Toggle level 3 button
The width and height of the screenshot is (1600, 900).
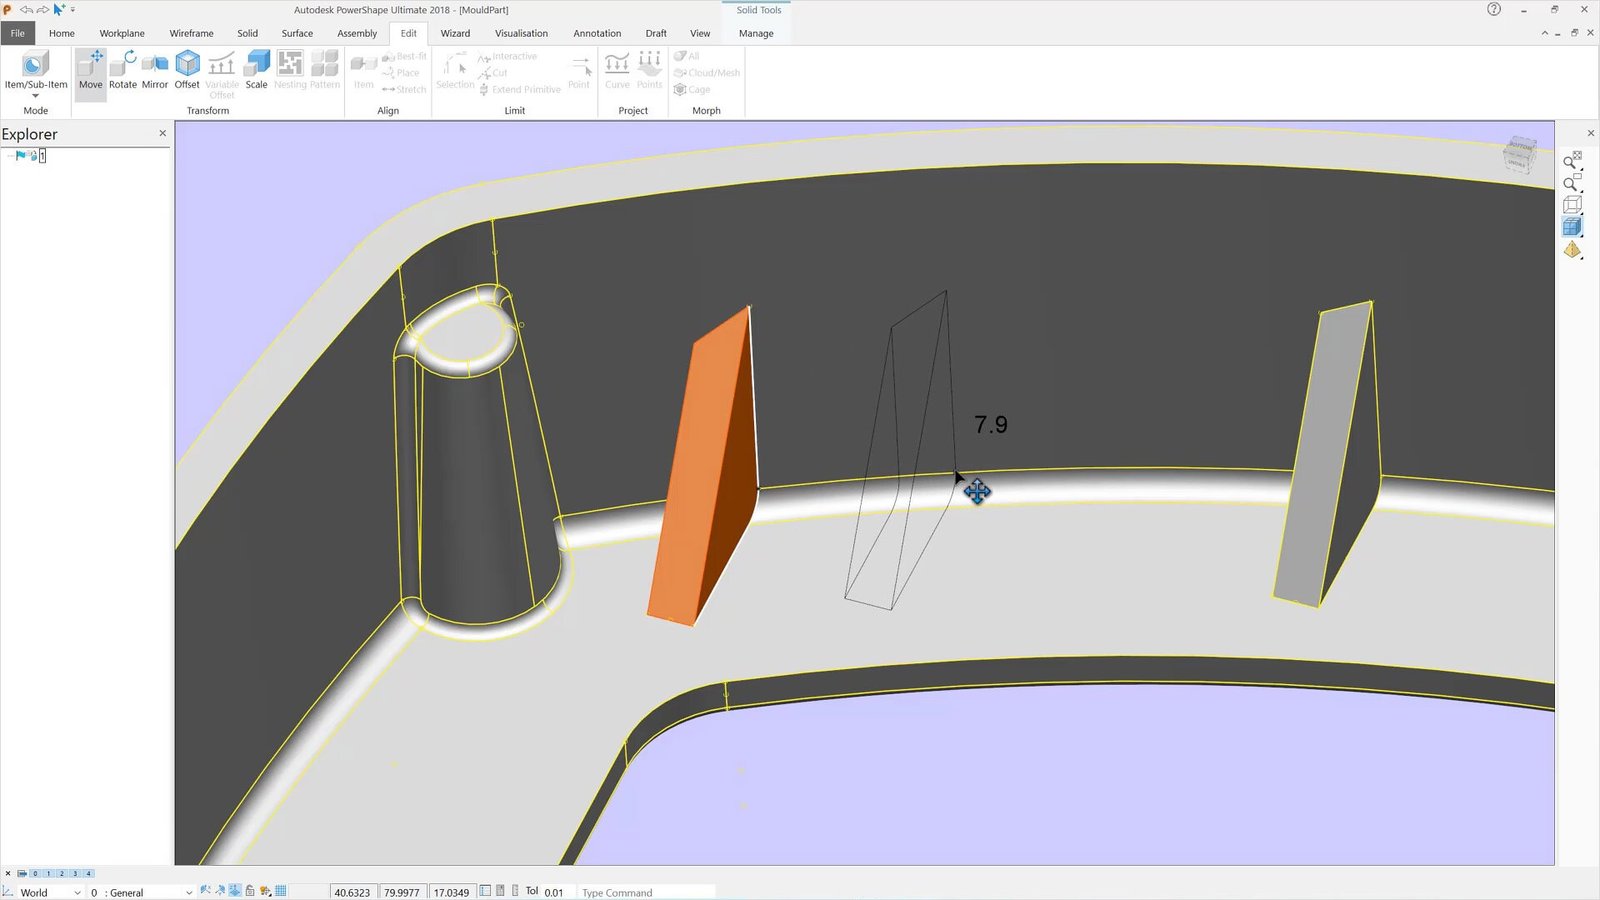point(75,873)
